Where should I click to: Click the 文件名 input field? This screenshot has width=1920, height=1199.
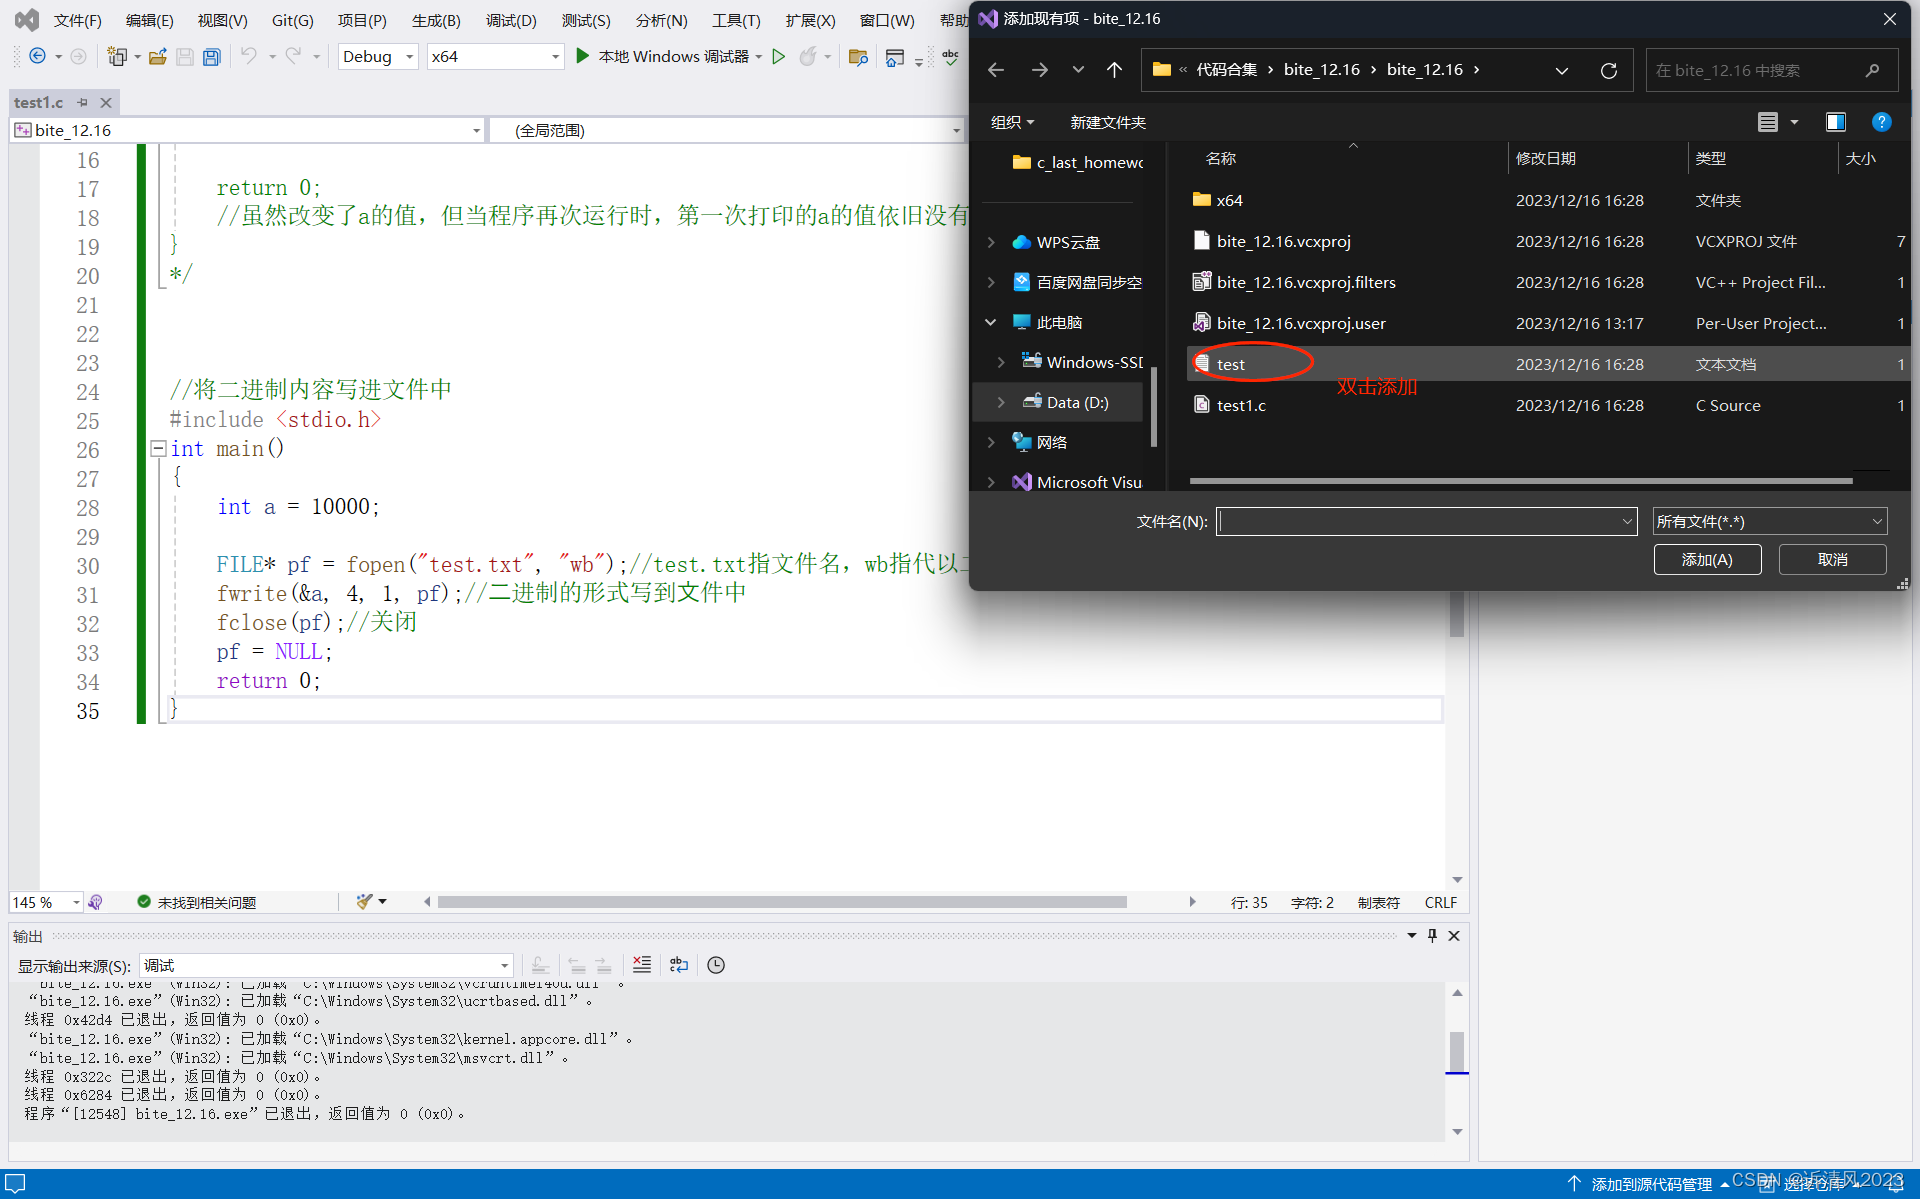(x=1415, y=521)
